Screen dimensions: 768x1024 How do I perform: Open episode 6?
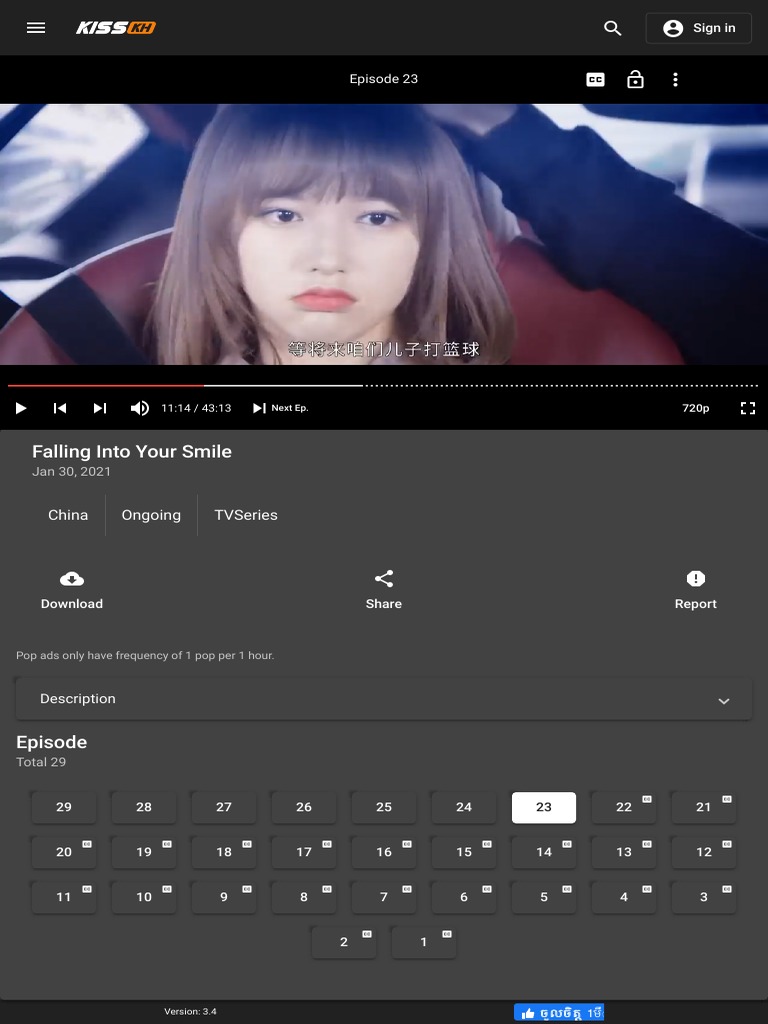point(464,897)
